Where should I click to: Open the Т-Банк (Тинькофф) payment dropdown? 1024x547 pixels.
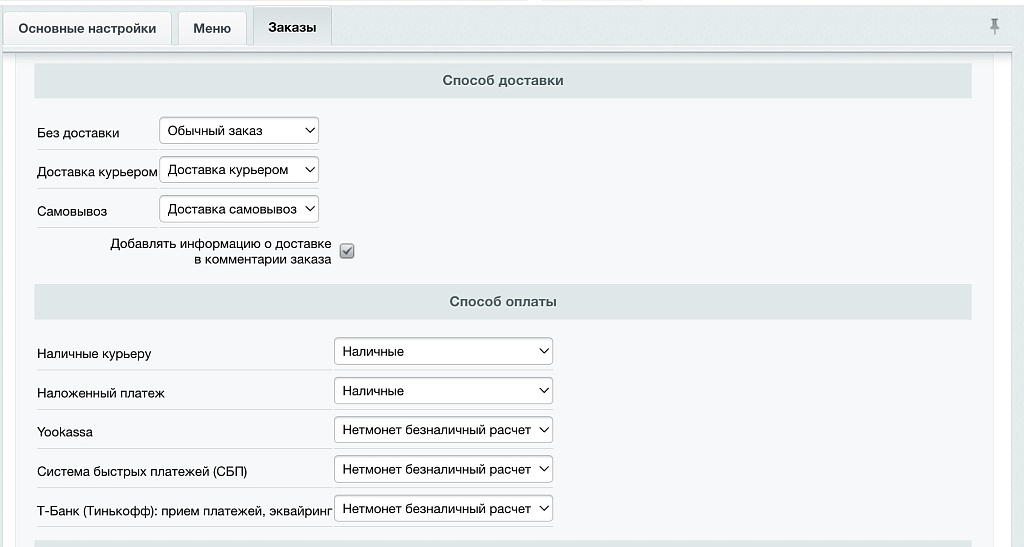tap(443, 508)
